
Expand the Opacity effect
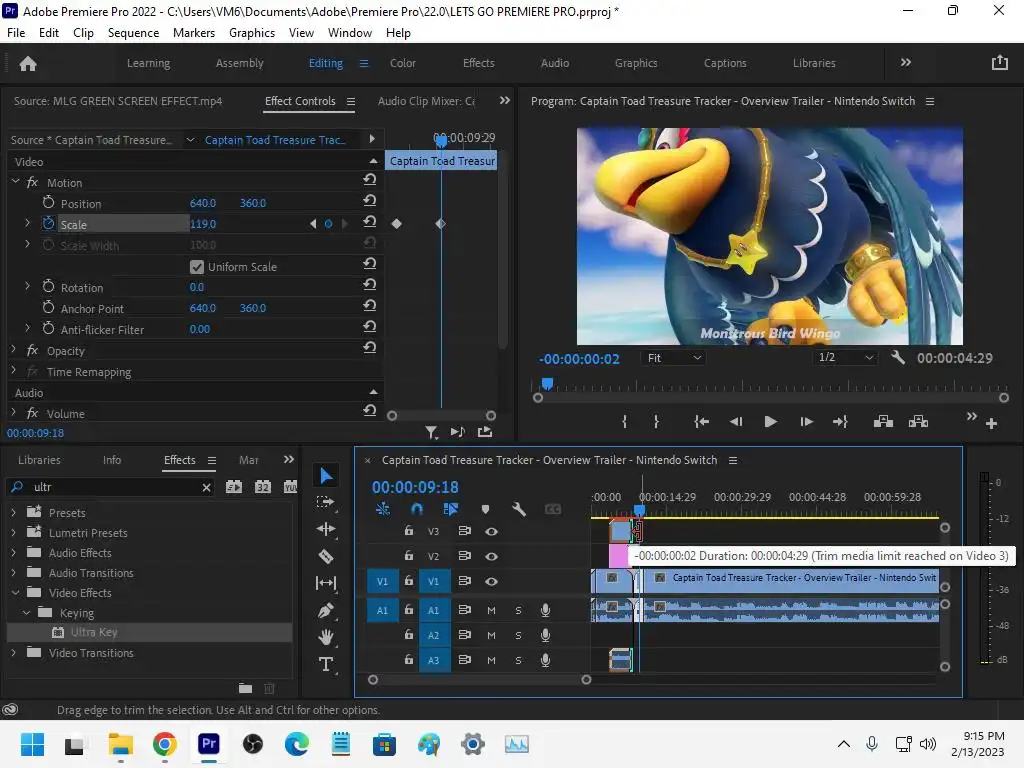pos(14,350)
